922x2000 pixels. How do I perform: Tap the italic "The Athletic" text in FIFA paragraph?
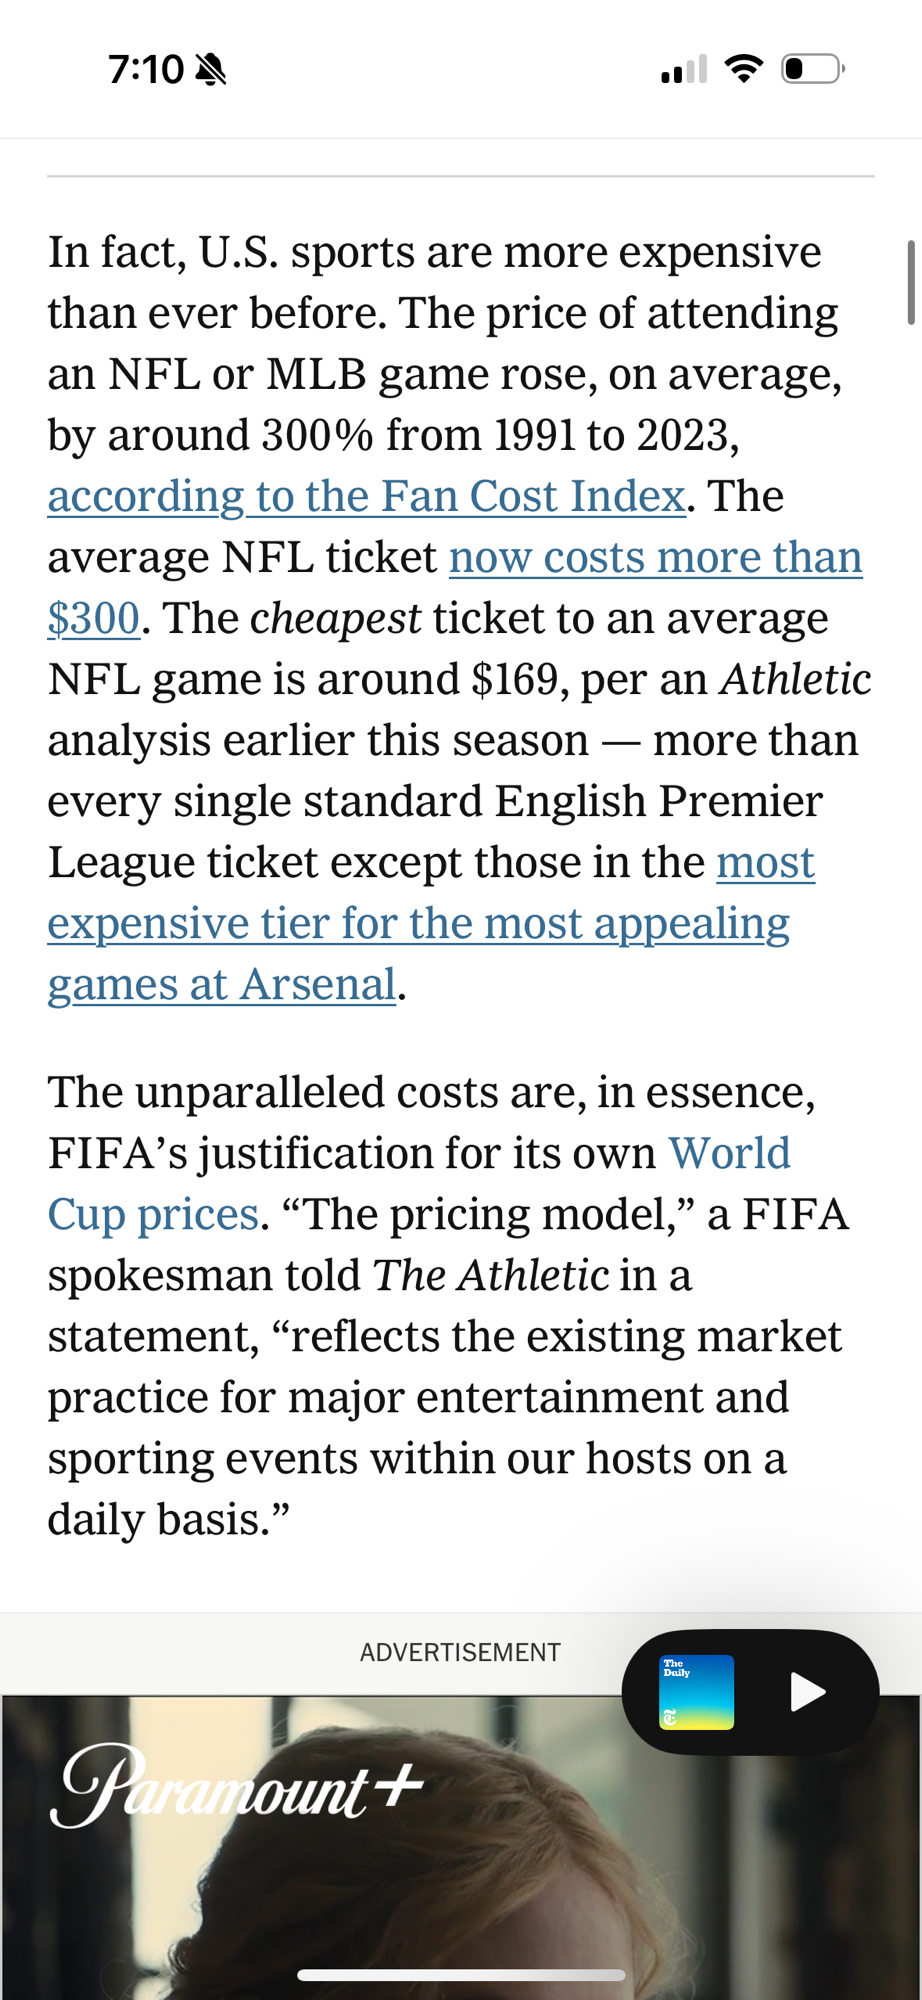[x=490, y=1275]
